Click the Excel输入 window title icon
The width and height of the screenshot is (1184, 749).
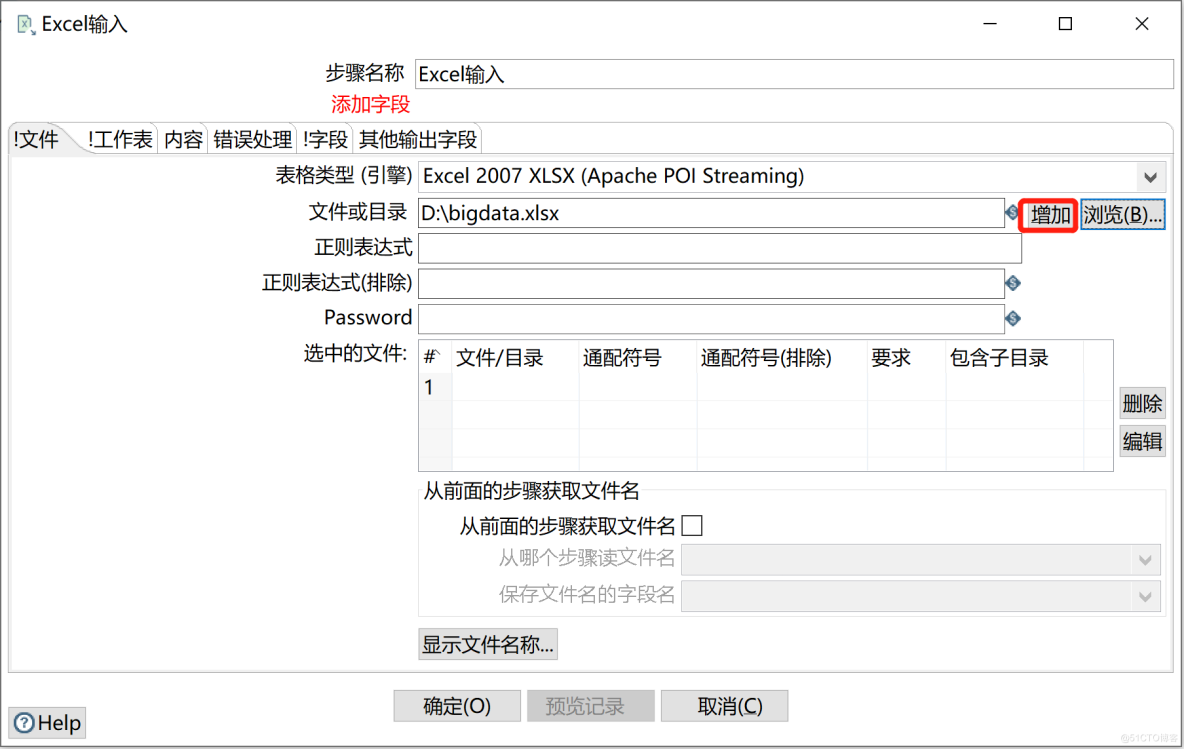26,25
